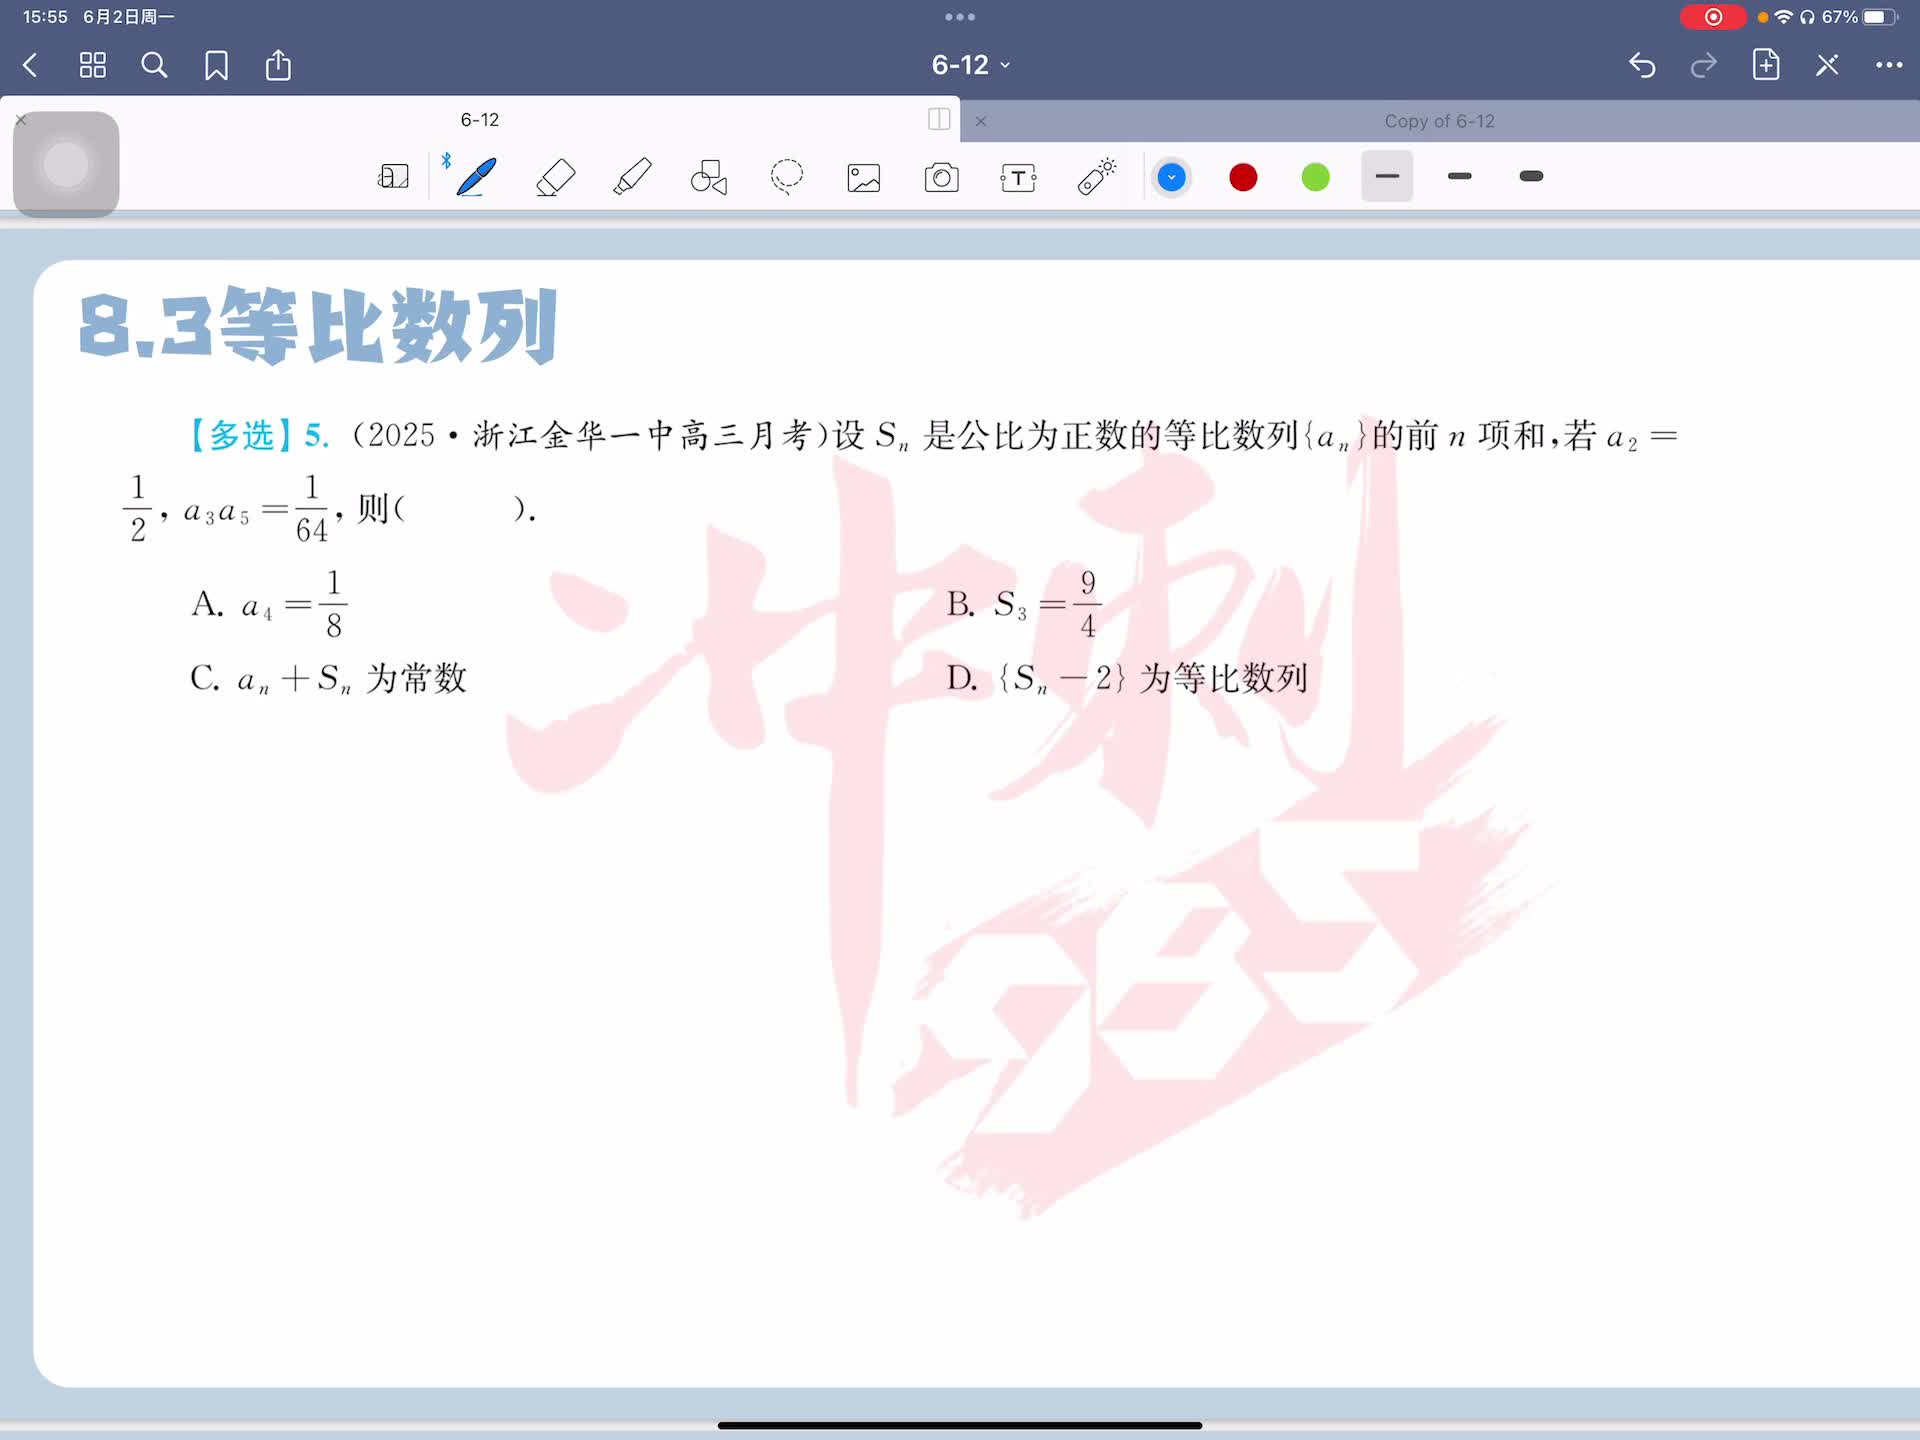Expand the 6-12 document title dropdown
Image resolution: width=1920 pixels, height=1440 pixels.
tap(970, 66)
